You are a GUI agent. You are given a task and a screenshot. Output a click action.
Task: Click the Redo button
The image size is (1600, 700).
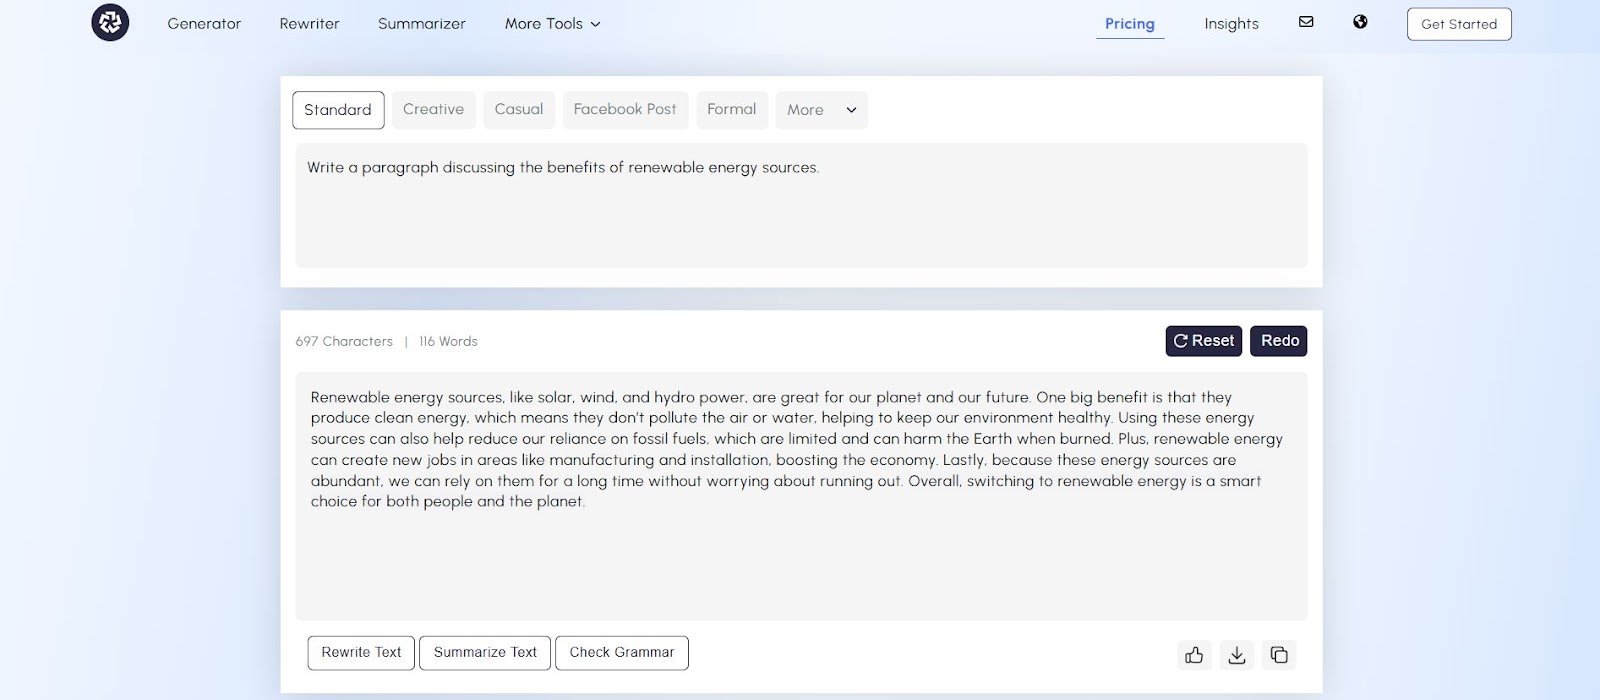click(1279, 341)
